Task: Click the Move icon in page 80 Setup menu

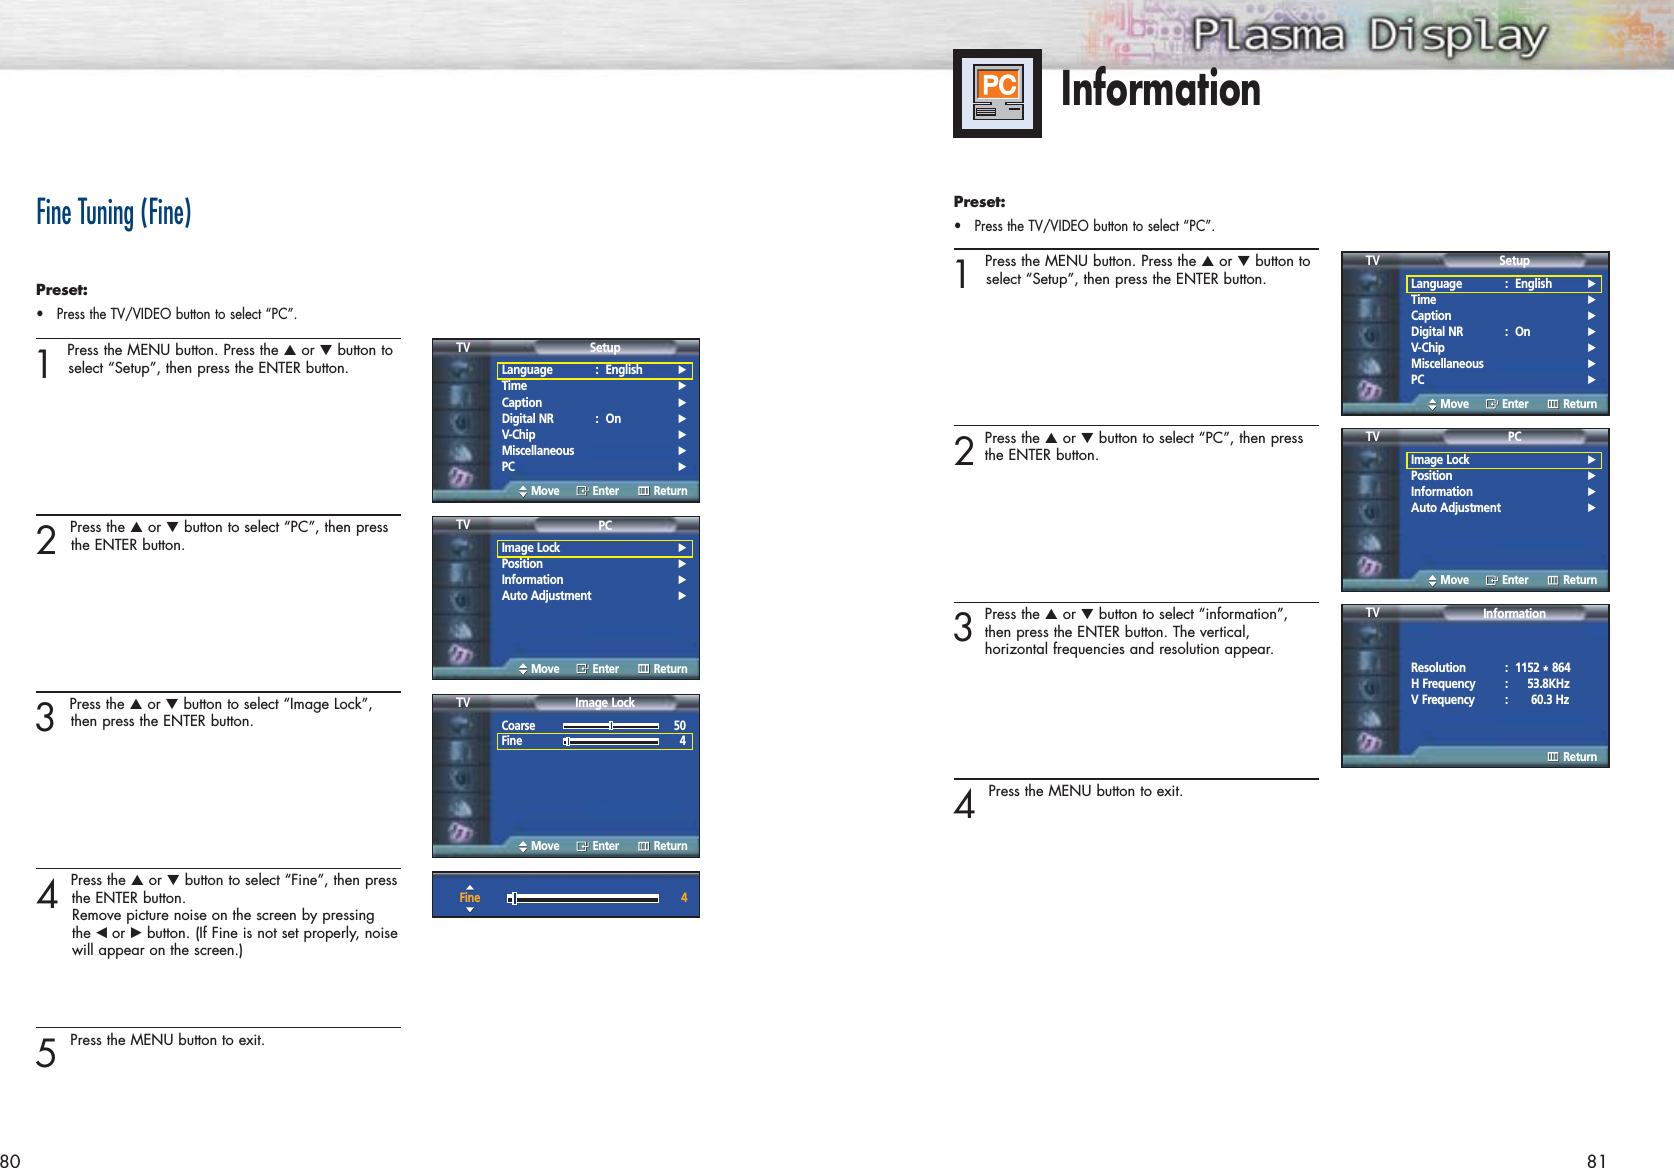Action: point(523,491)
